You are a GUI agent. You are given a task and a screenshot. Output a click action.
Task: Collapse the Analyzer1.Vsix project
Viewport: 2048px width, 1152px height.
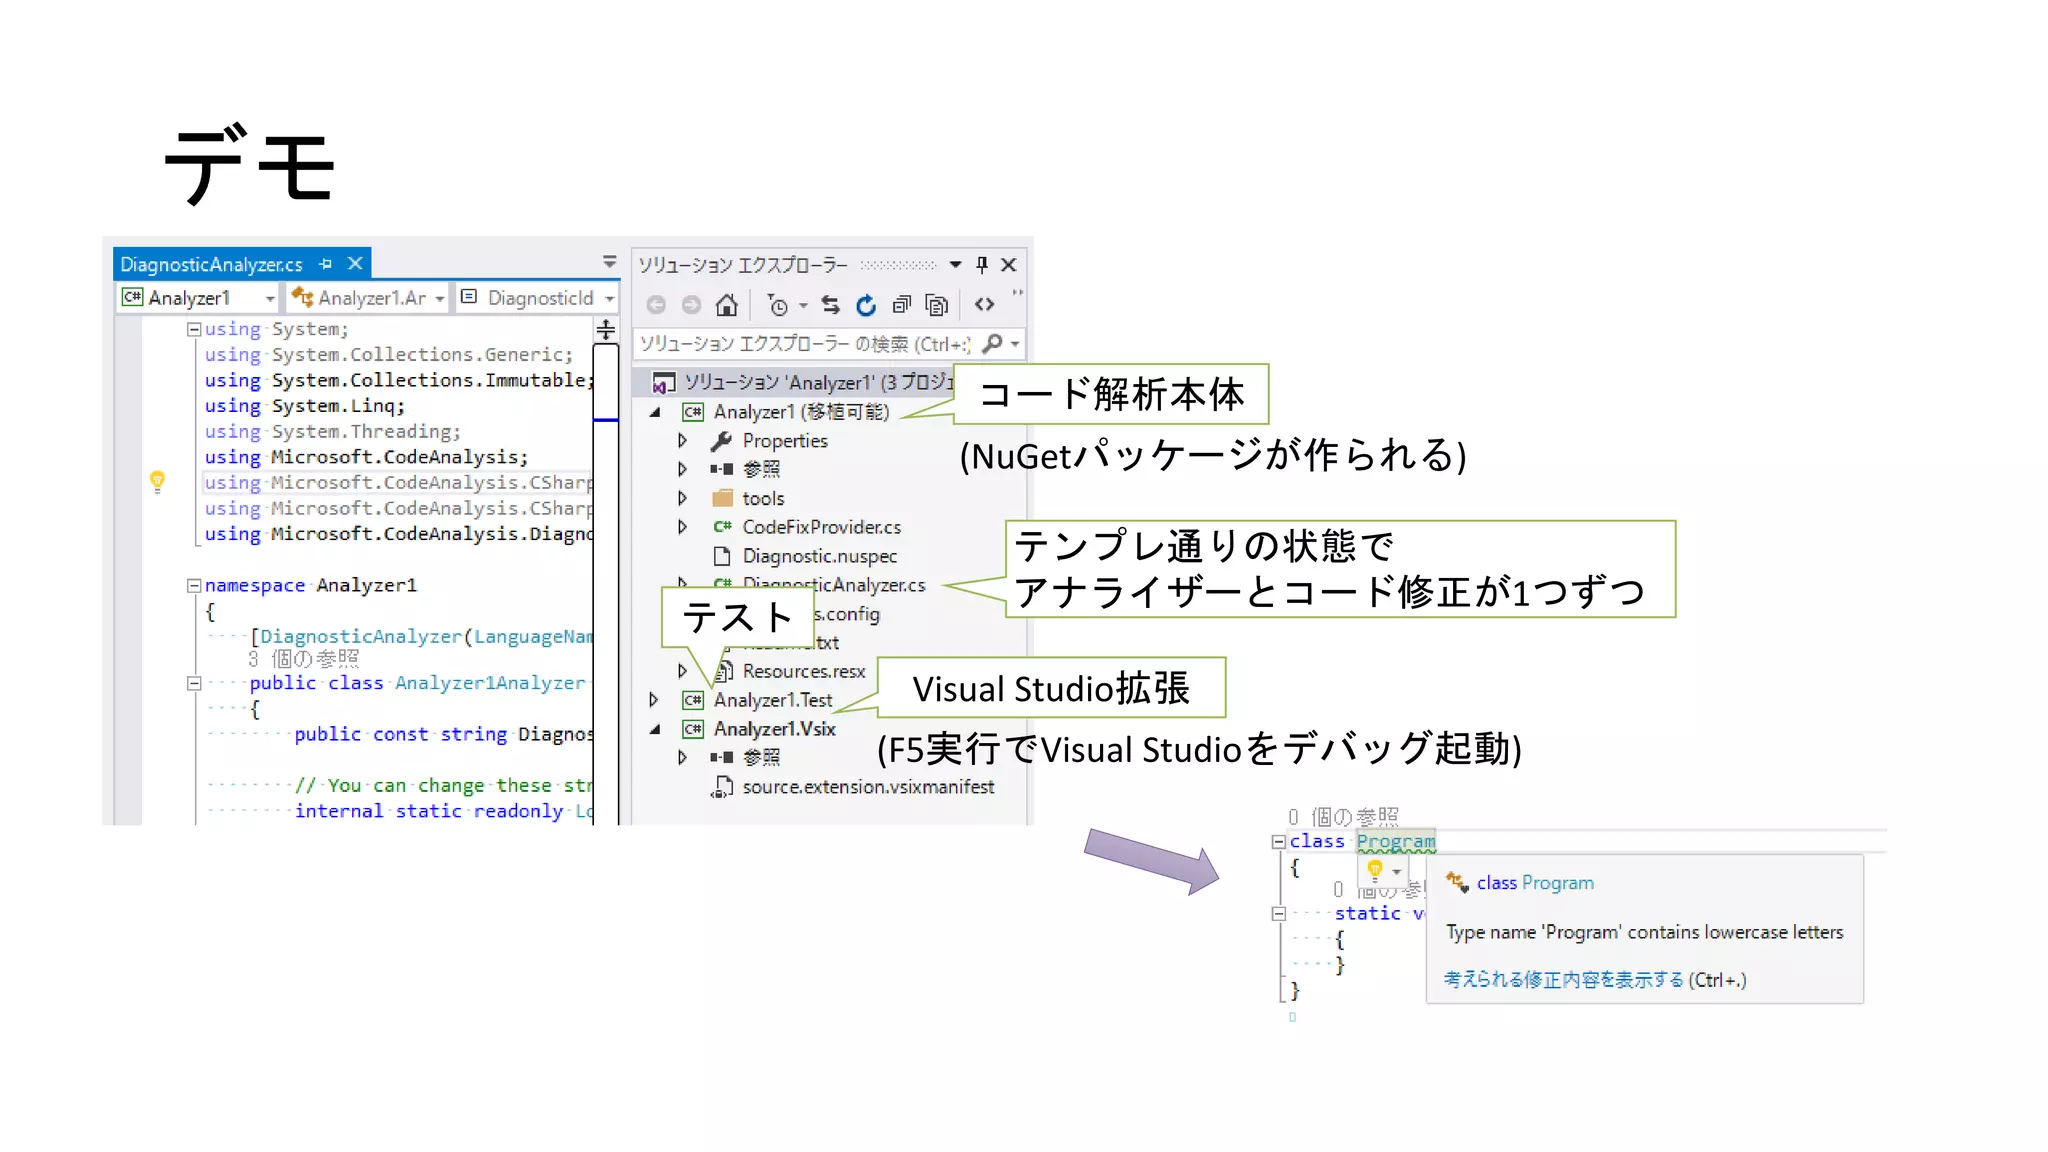coord(655,729)
